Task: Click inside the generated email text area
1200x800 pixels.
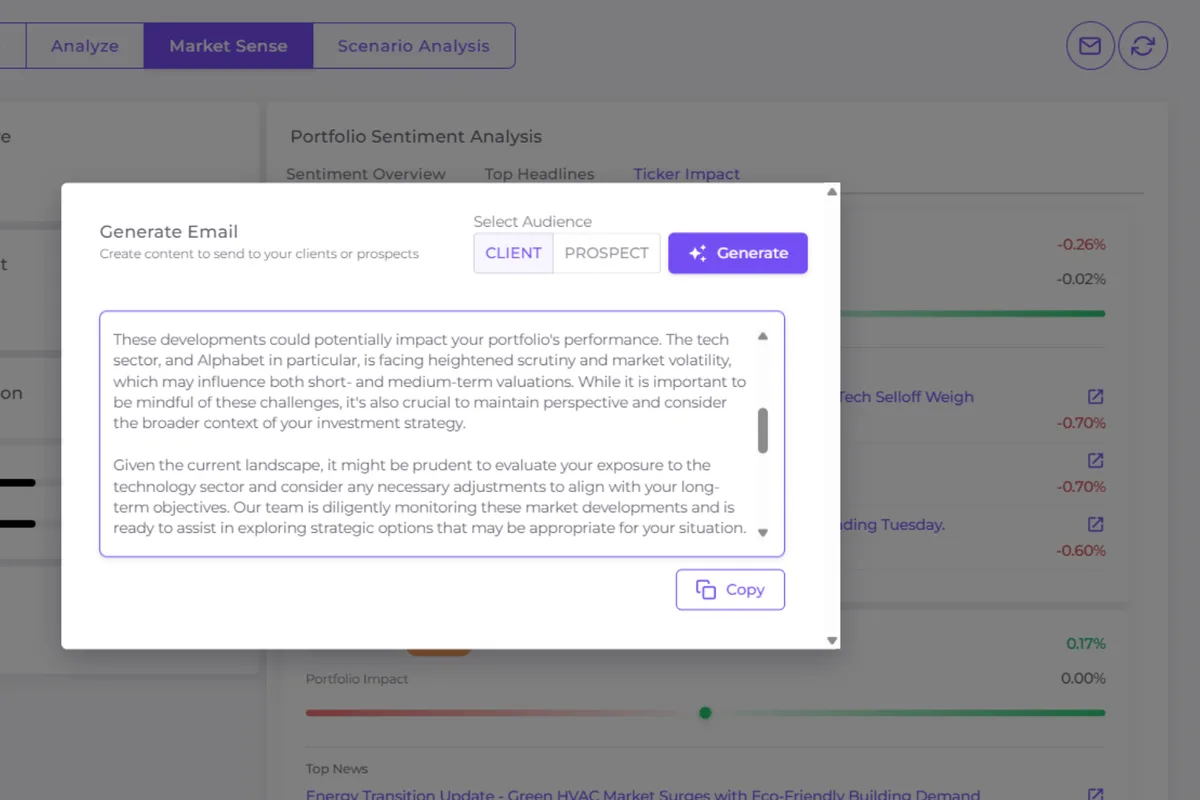Action: tap(430, 433)
